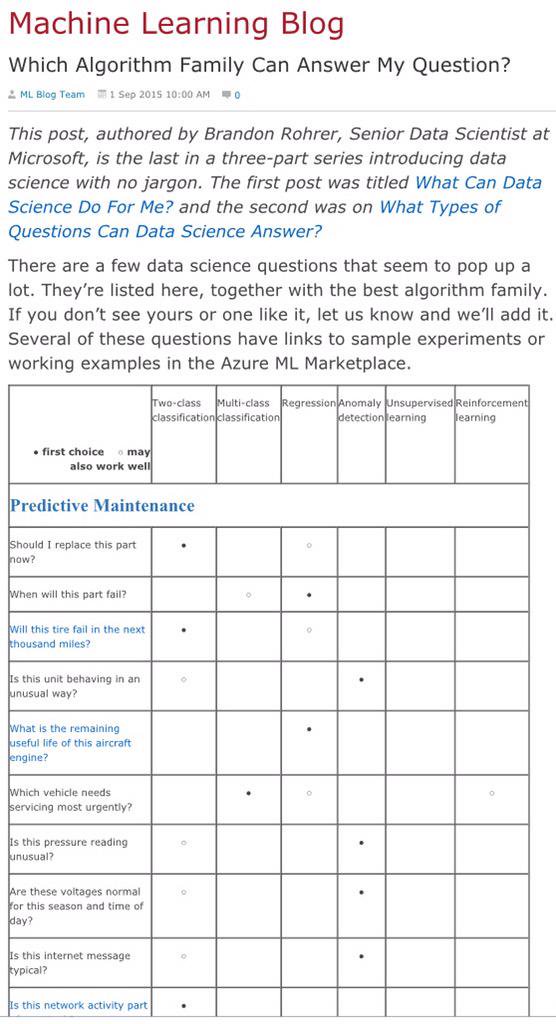Open the remaining useful life aircraft engine link

pyautogui.click(x=70, y=743)
